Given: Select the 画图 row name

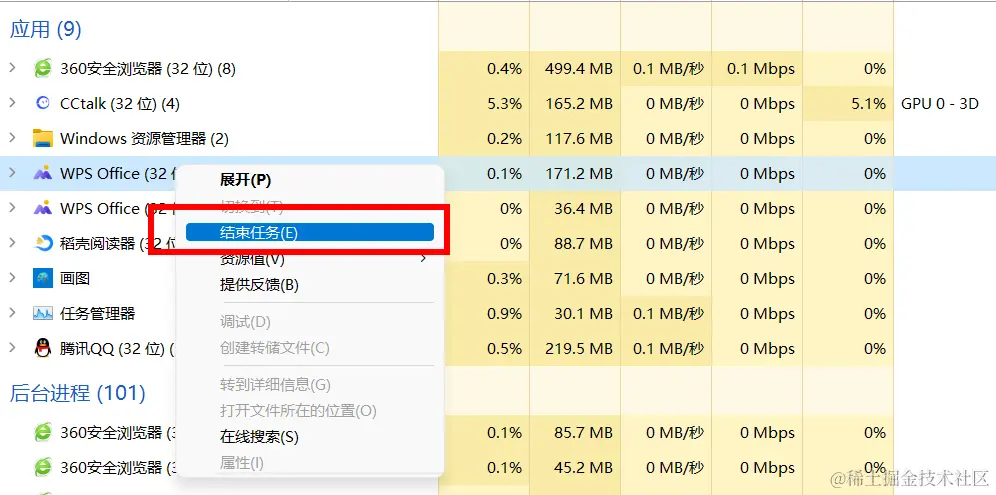Looking at the screenshot, I should pyautogui.click(x=75, y=278).
